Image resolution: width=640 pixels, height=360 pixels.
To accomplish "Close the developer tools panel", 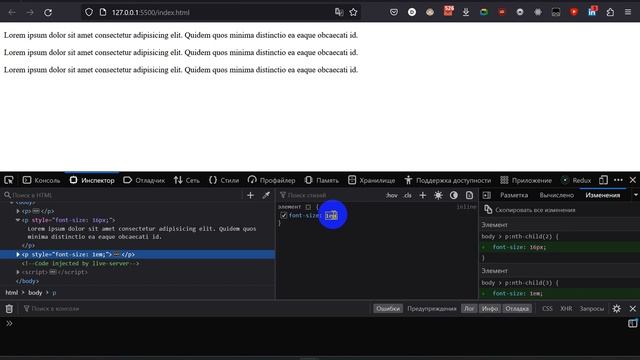I will coord(633,180).
